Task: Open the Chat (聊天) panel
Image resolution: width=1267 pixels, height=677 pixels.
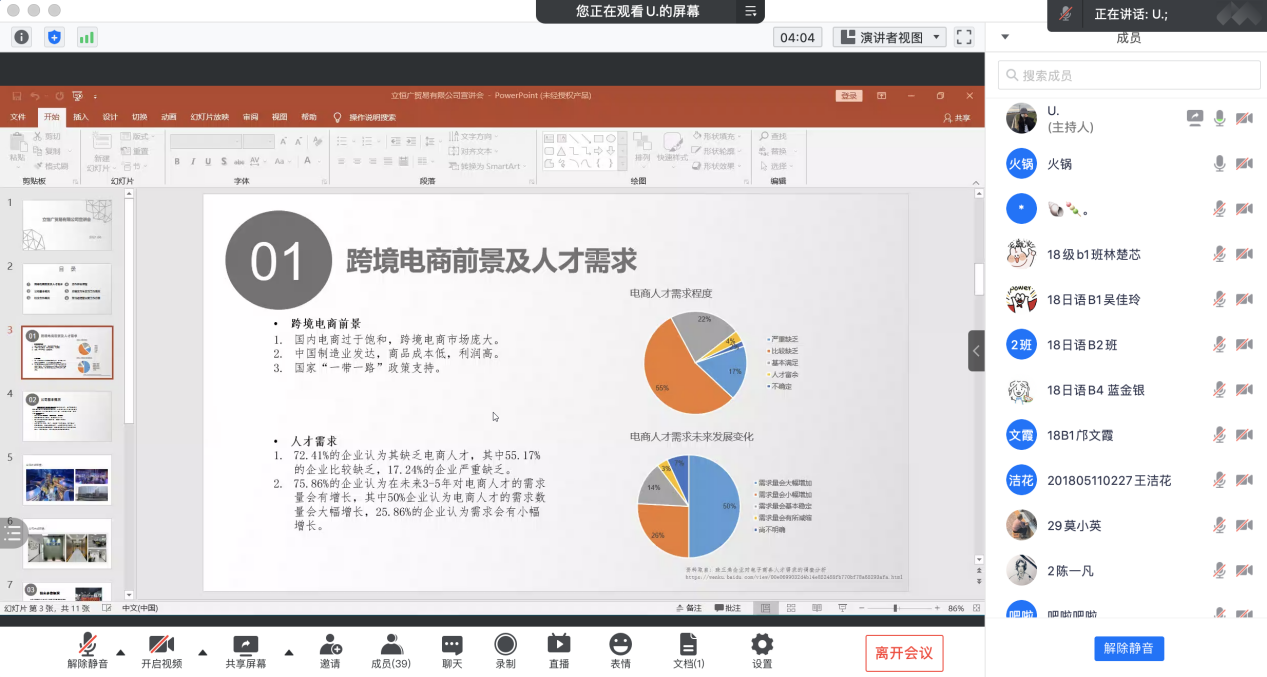Action: [452, 651]
